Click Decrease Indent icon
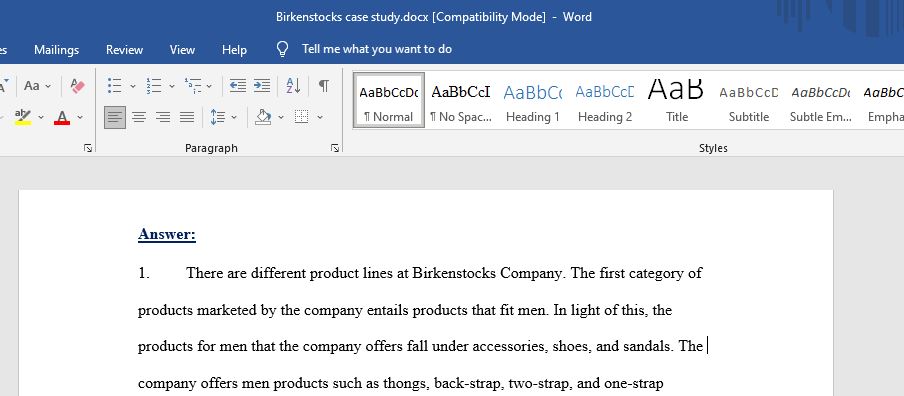This screenshot has width=904, height=396. [x=238, y=86]
